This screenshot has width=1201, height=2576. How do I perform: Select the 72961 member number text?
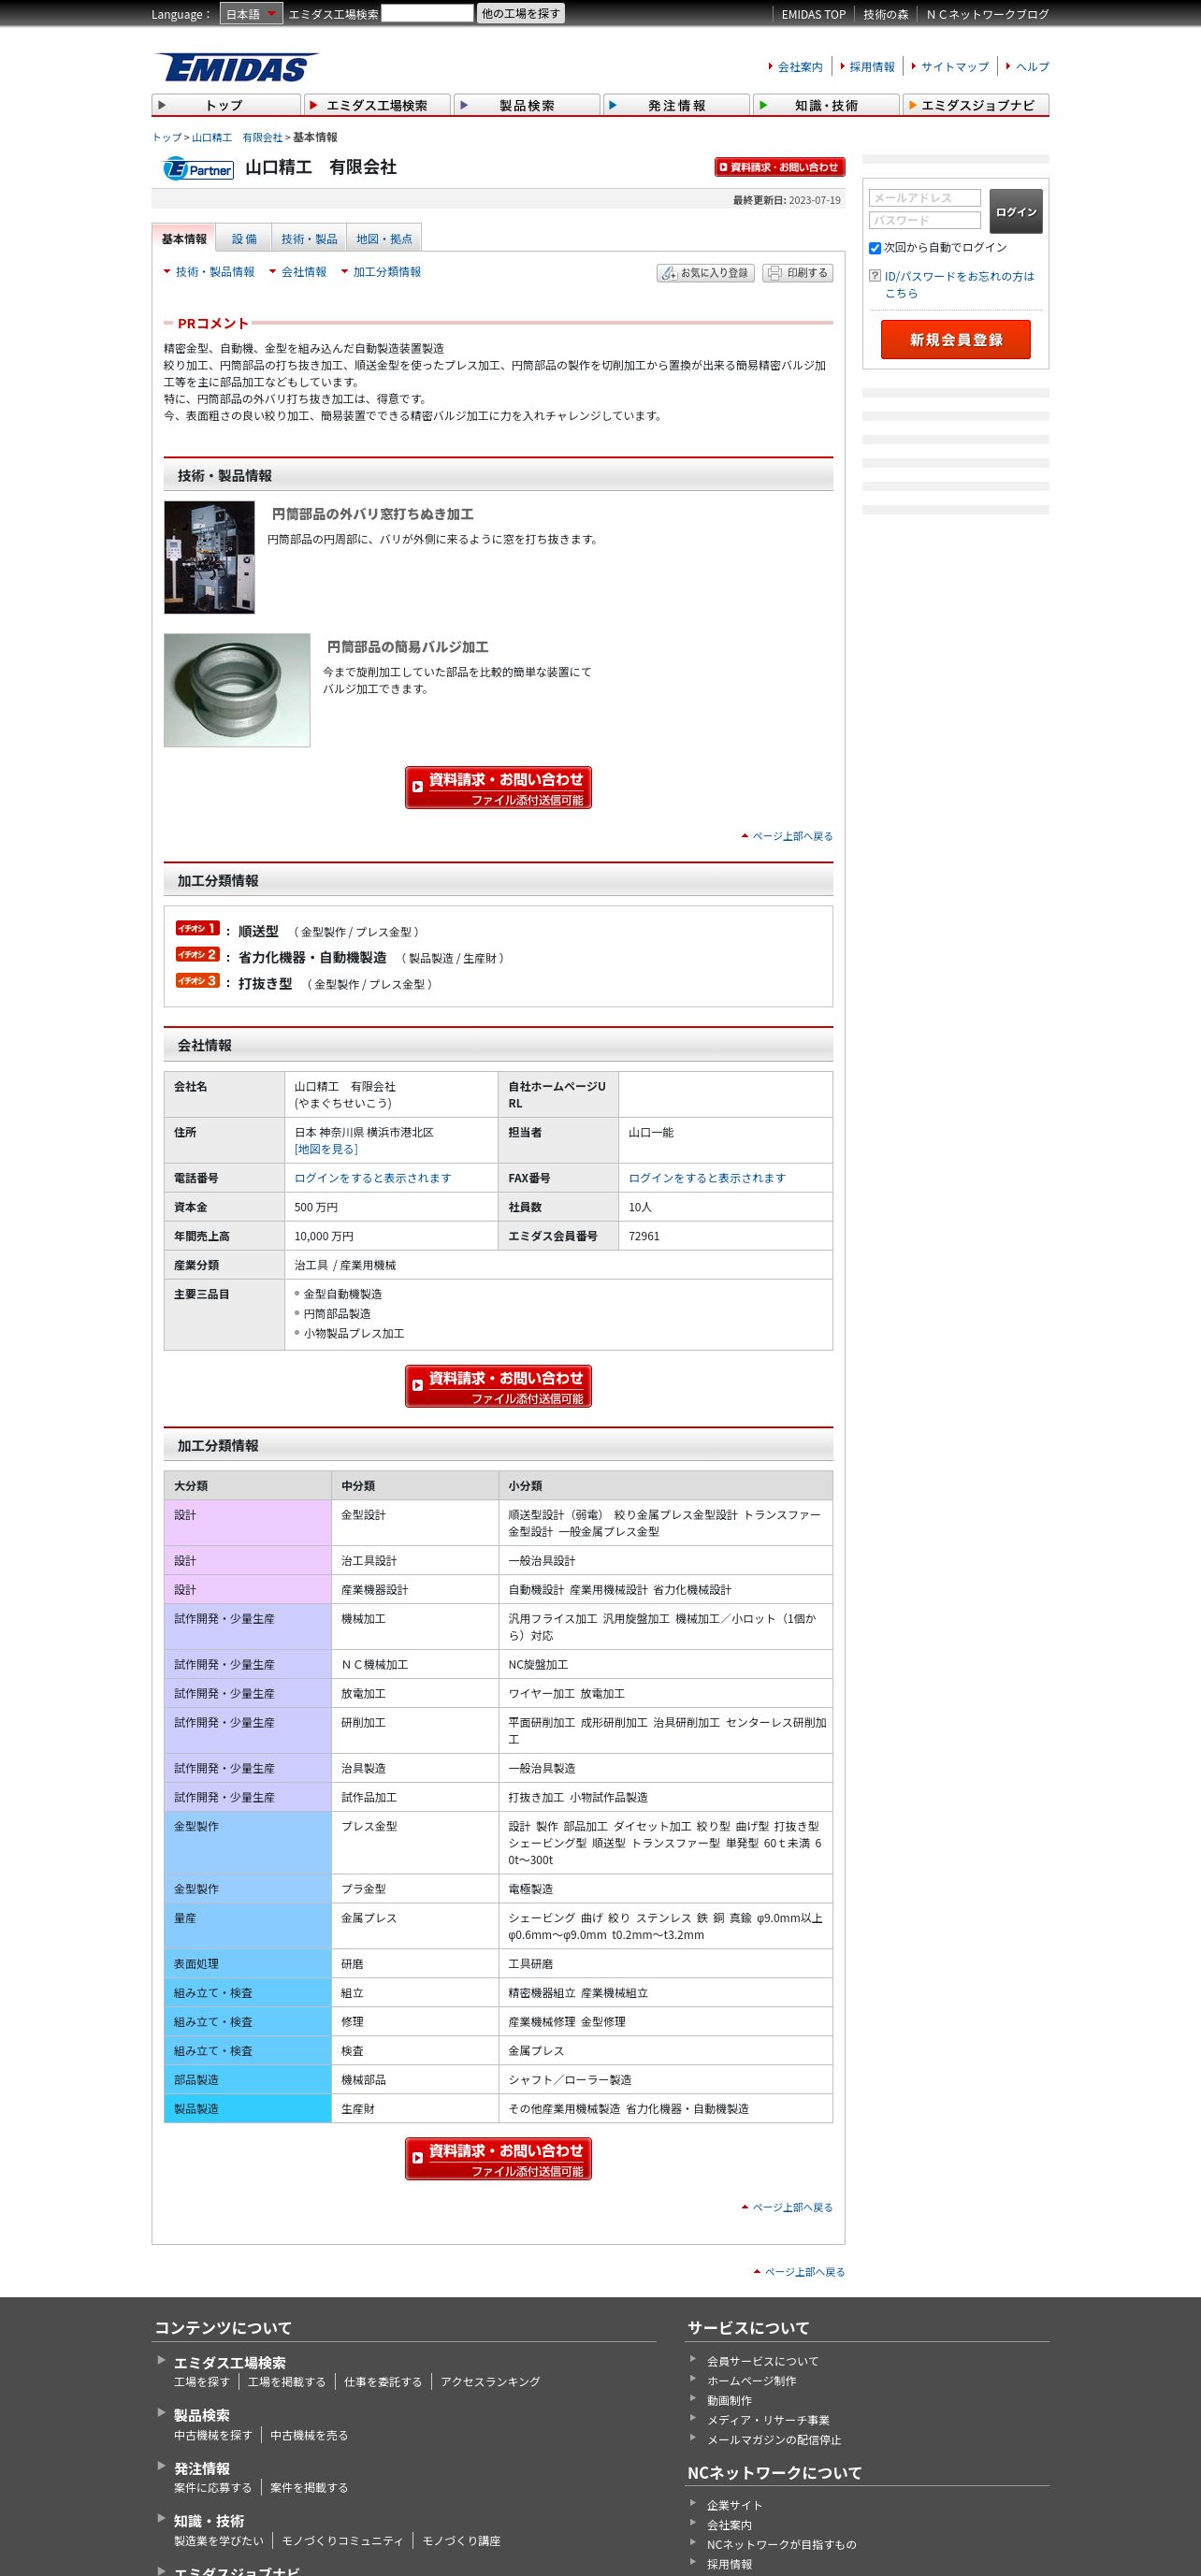pos(644,1236)
